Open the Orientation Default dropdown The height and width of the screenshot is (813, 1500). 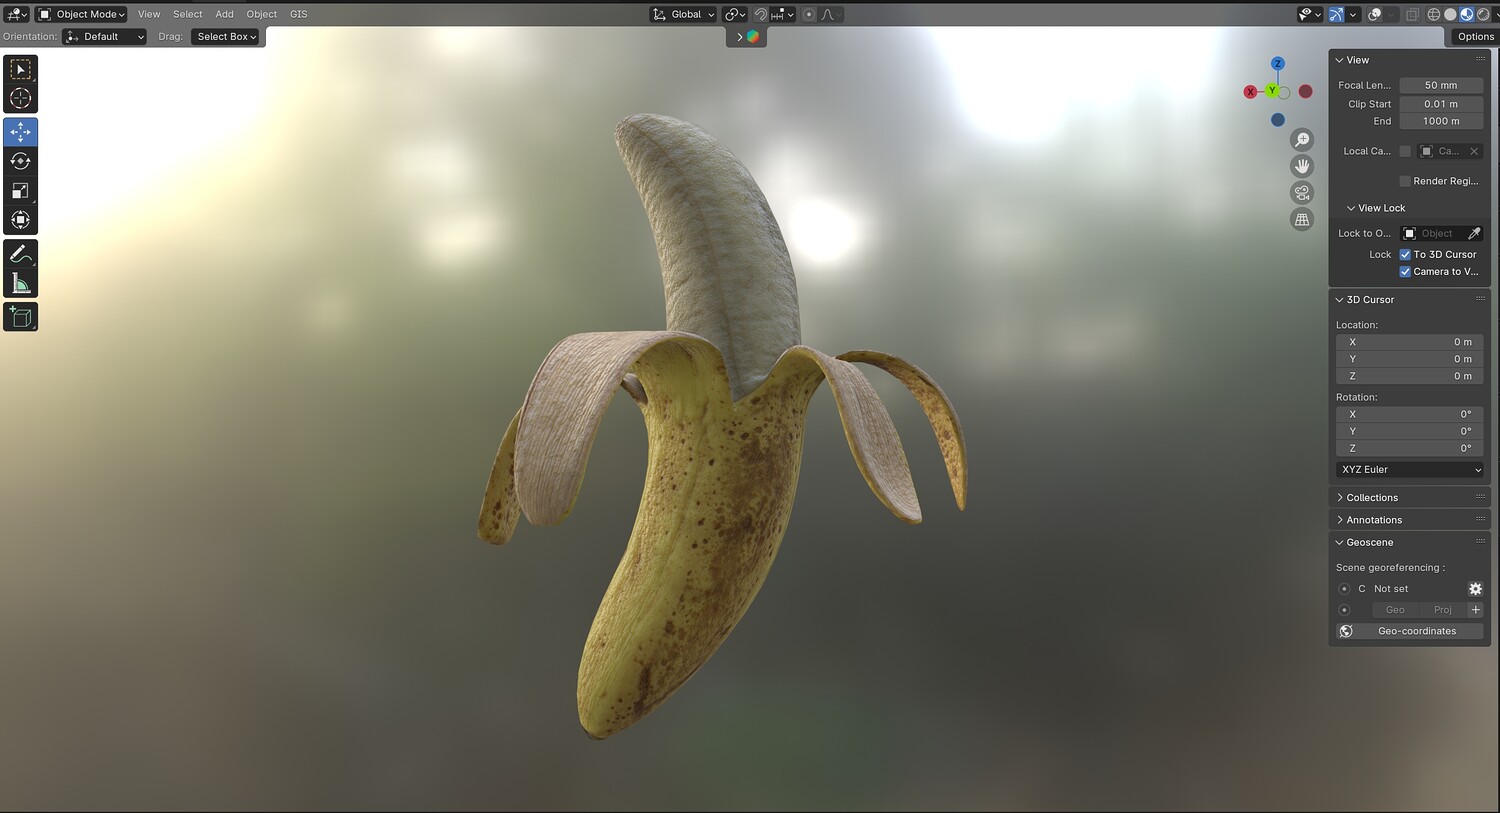click(x=105, y=37)
